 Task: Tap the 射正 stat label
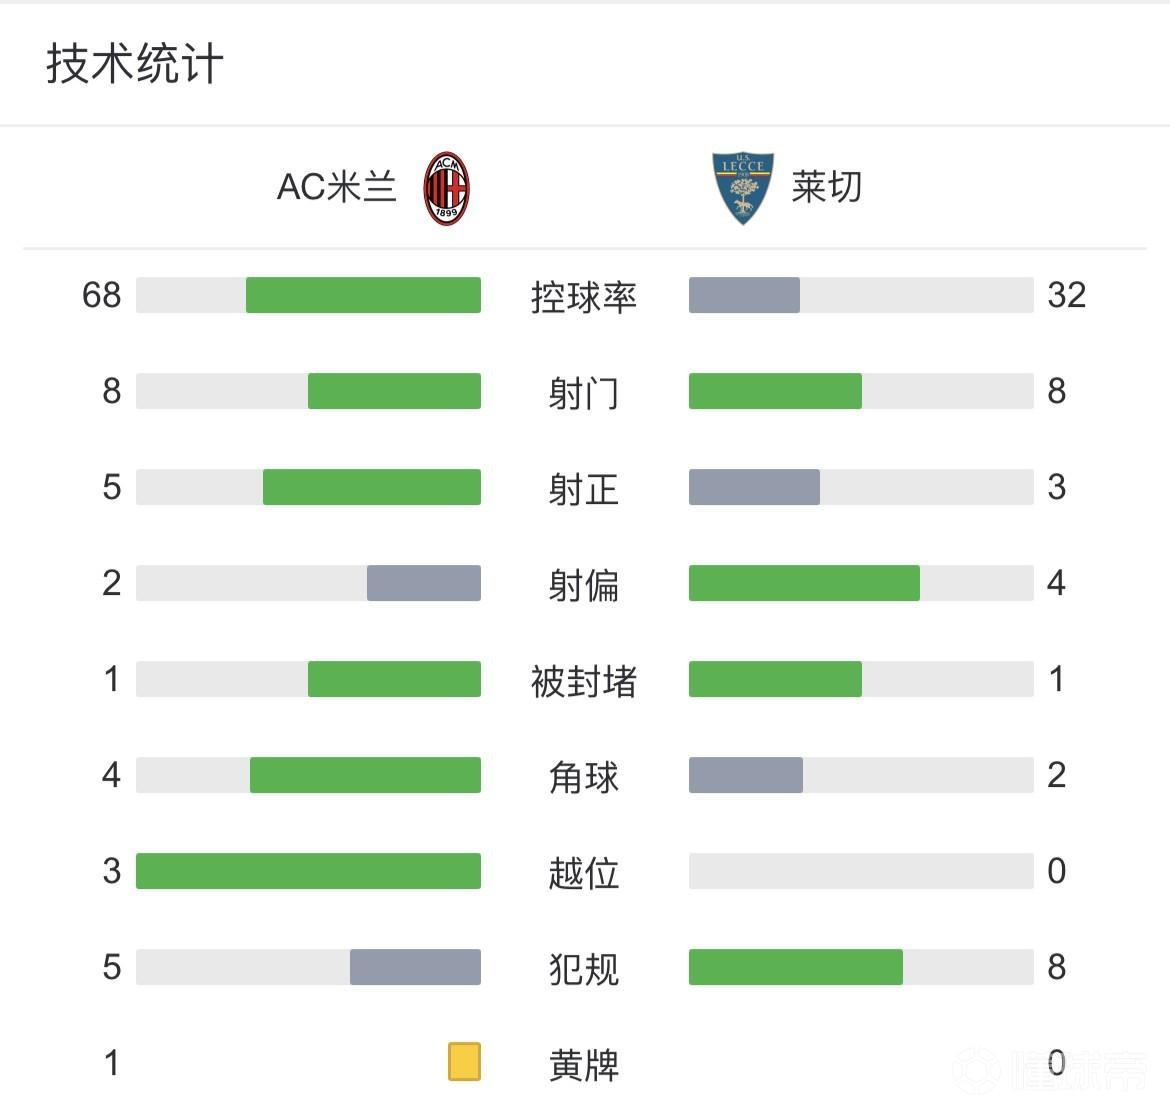pos(584,489)
